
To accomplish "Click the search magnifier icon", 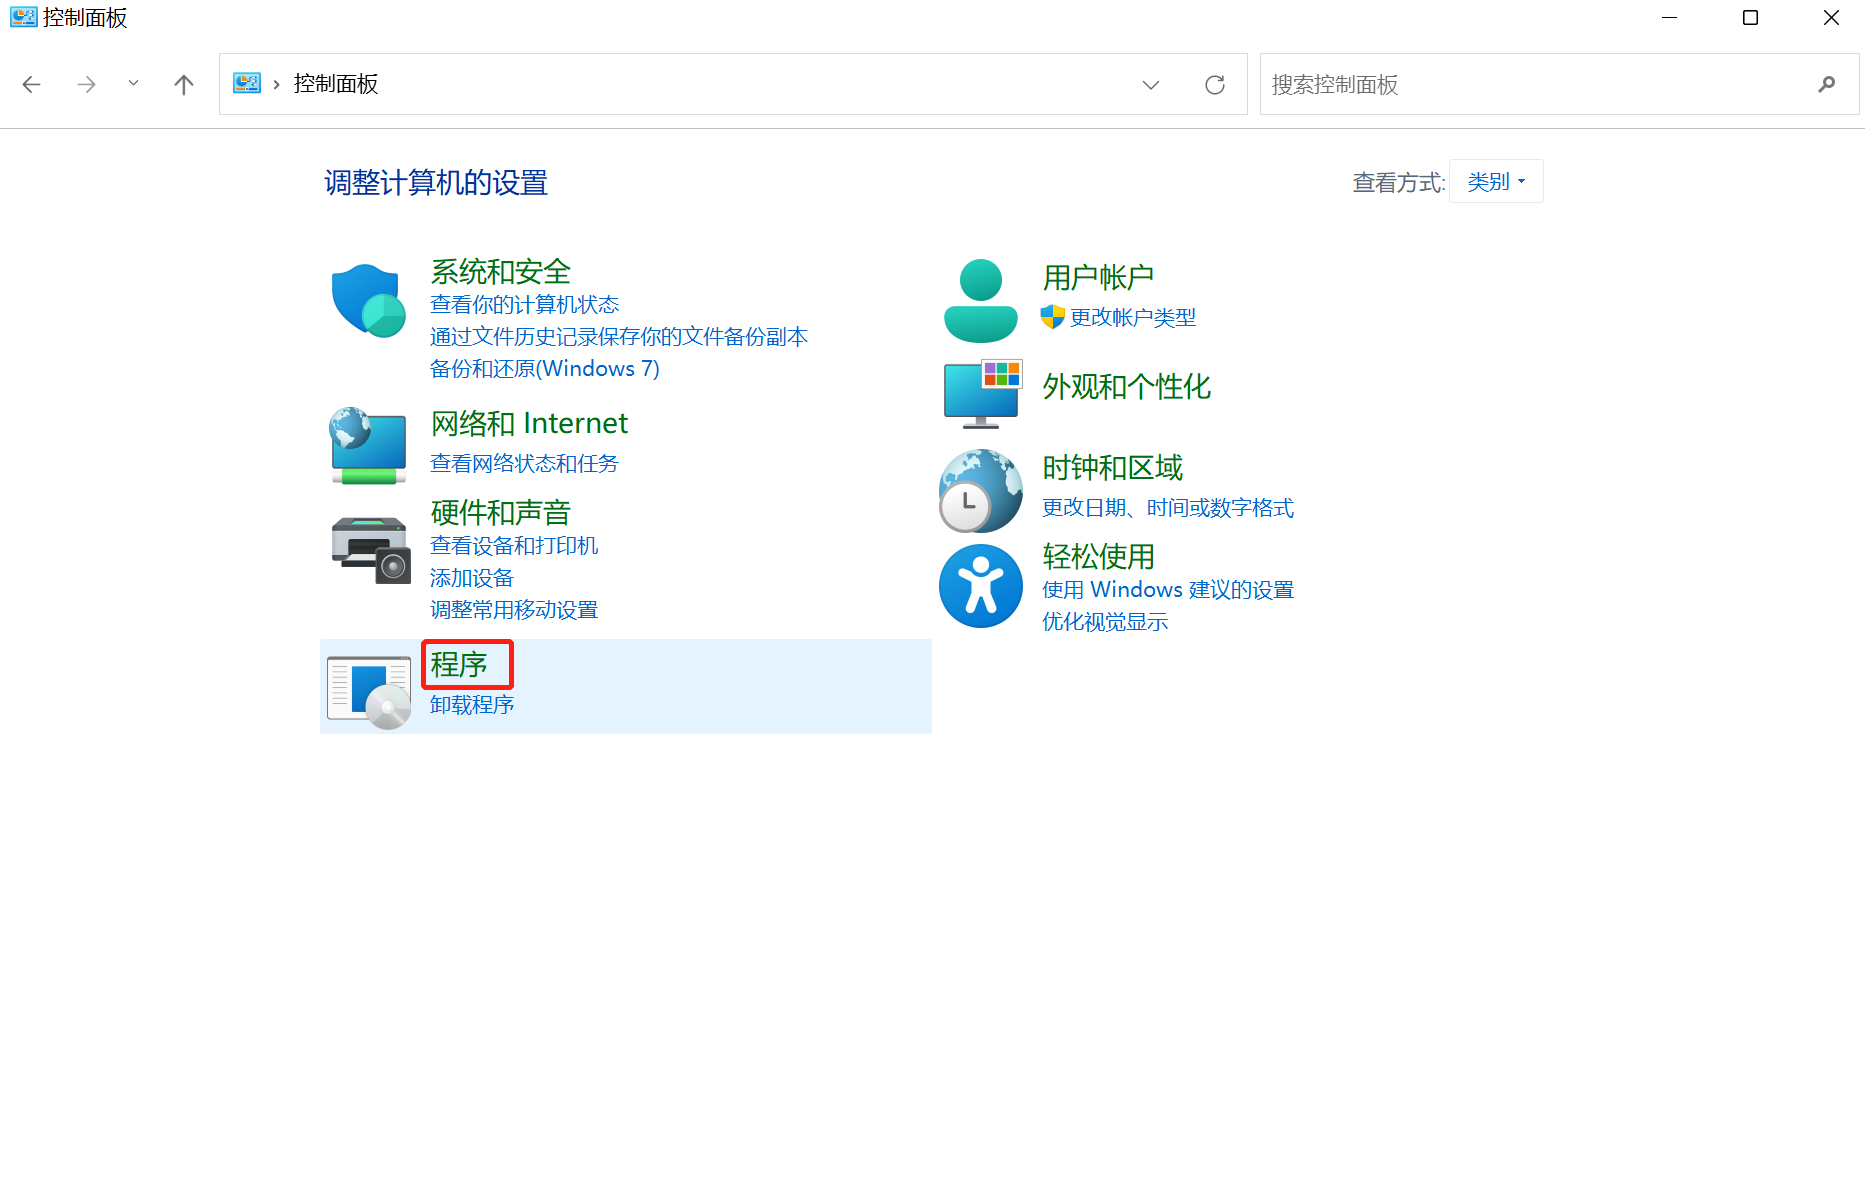I will (x=1827, y=84).
